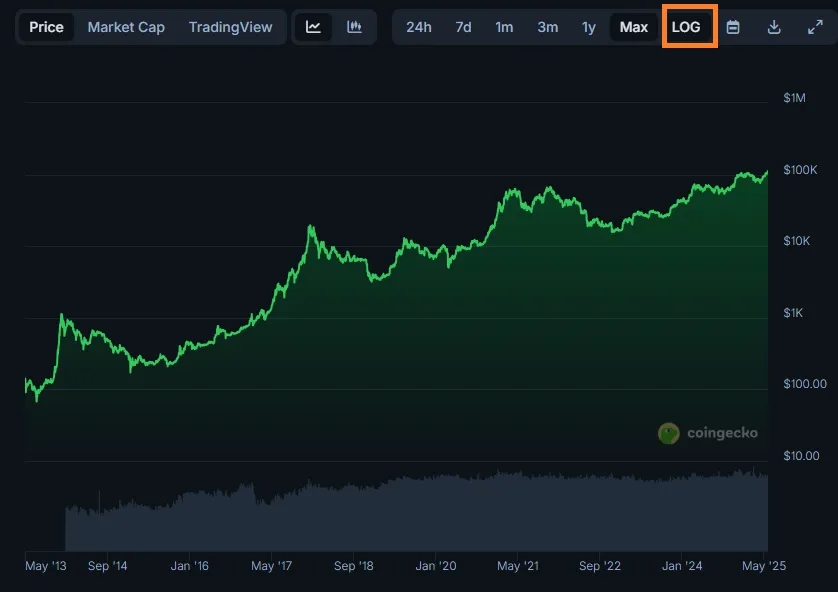The width and height of the screenshot is (838, 592).
Task: Click the Sep '22 date label
Action: click(600, 566)
